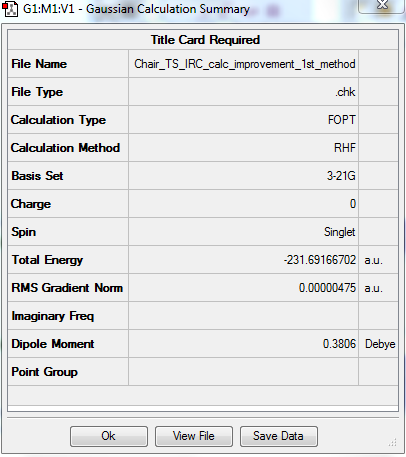The height and width of the screenshot is (457, 406).
Task: Click the empty Point Group value cell
Action: (244, 372)
